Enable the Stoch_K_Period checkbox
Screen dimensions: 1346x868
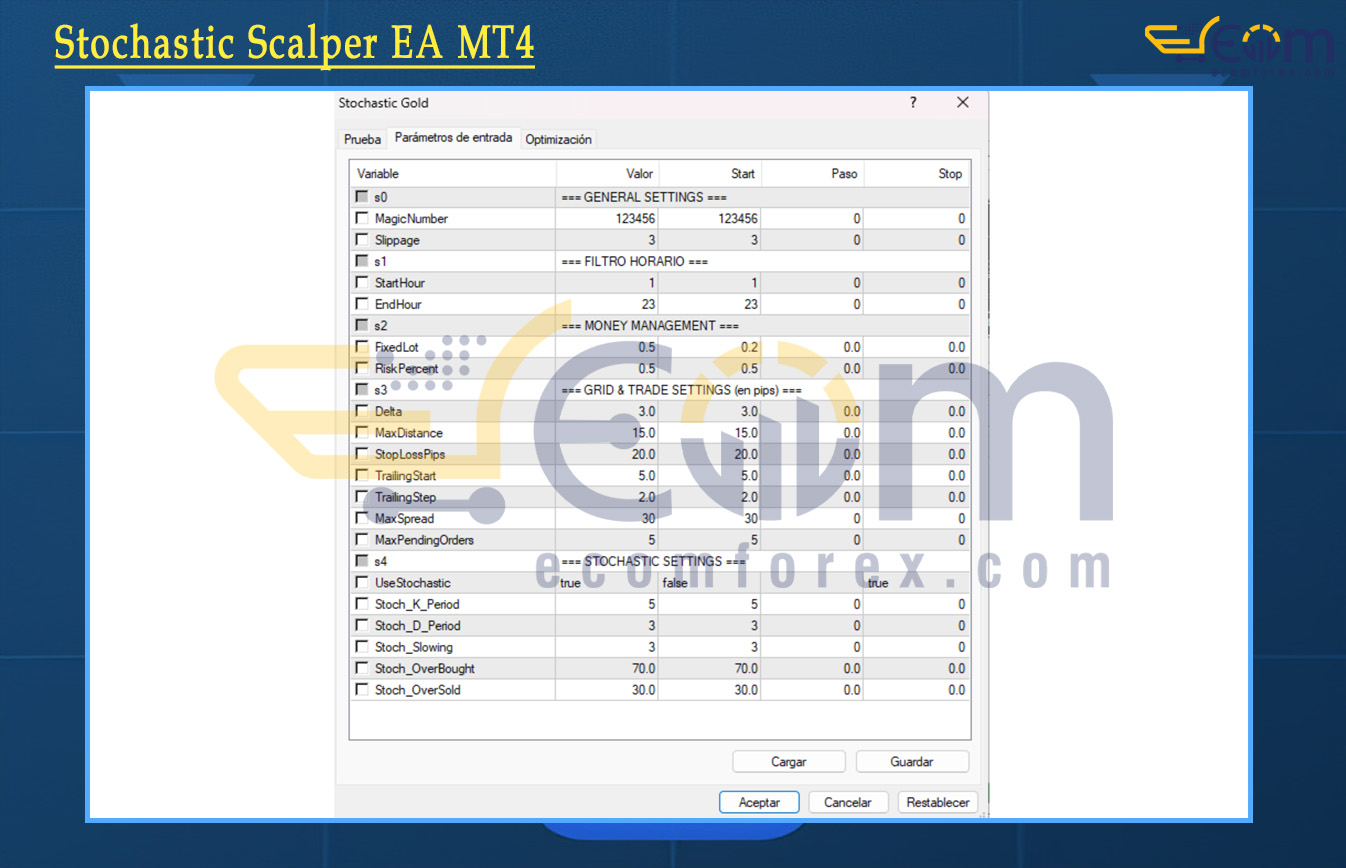[362, 604]
